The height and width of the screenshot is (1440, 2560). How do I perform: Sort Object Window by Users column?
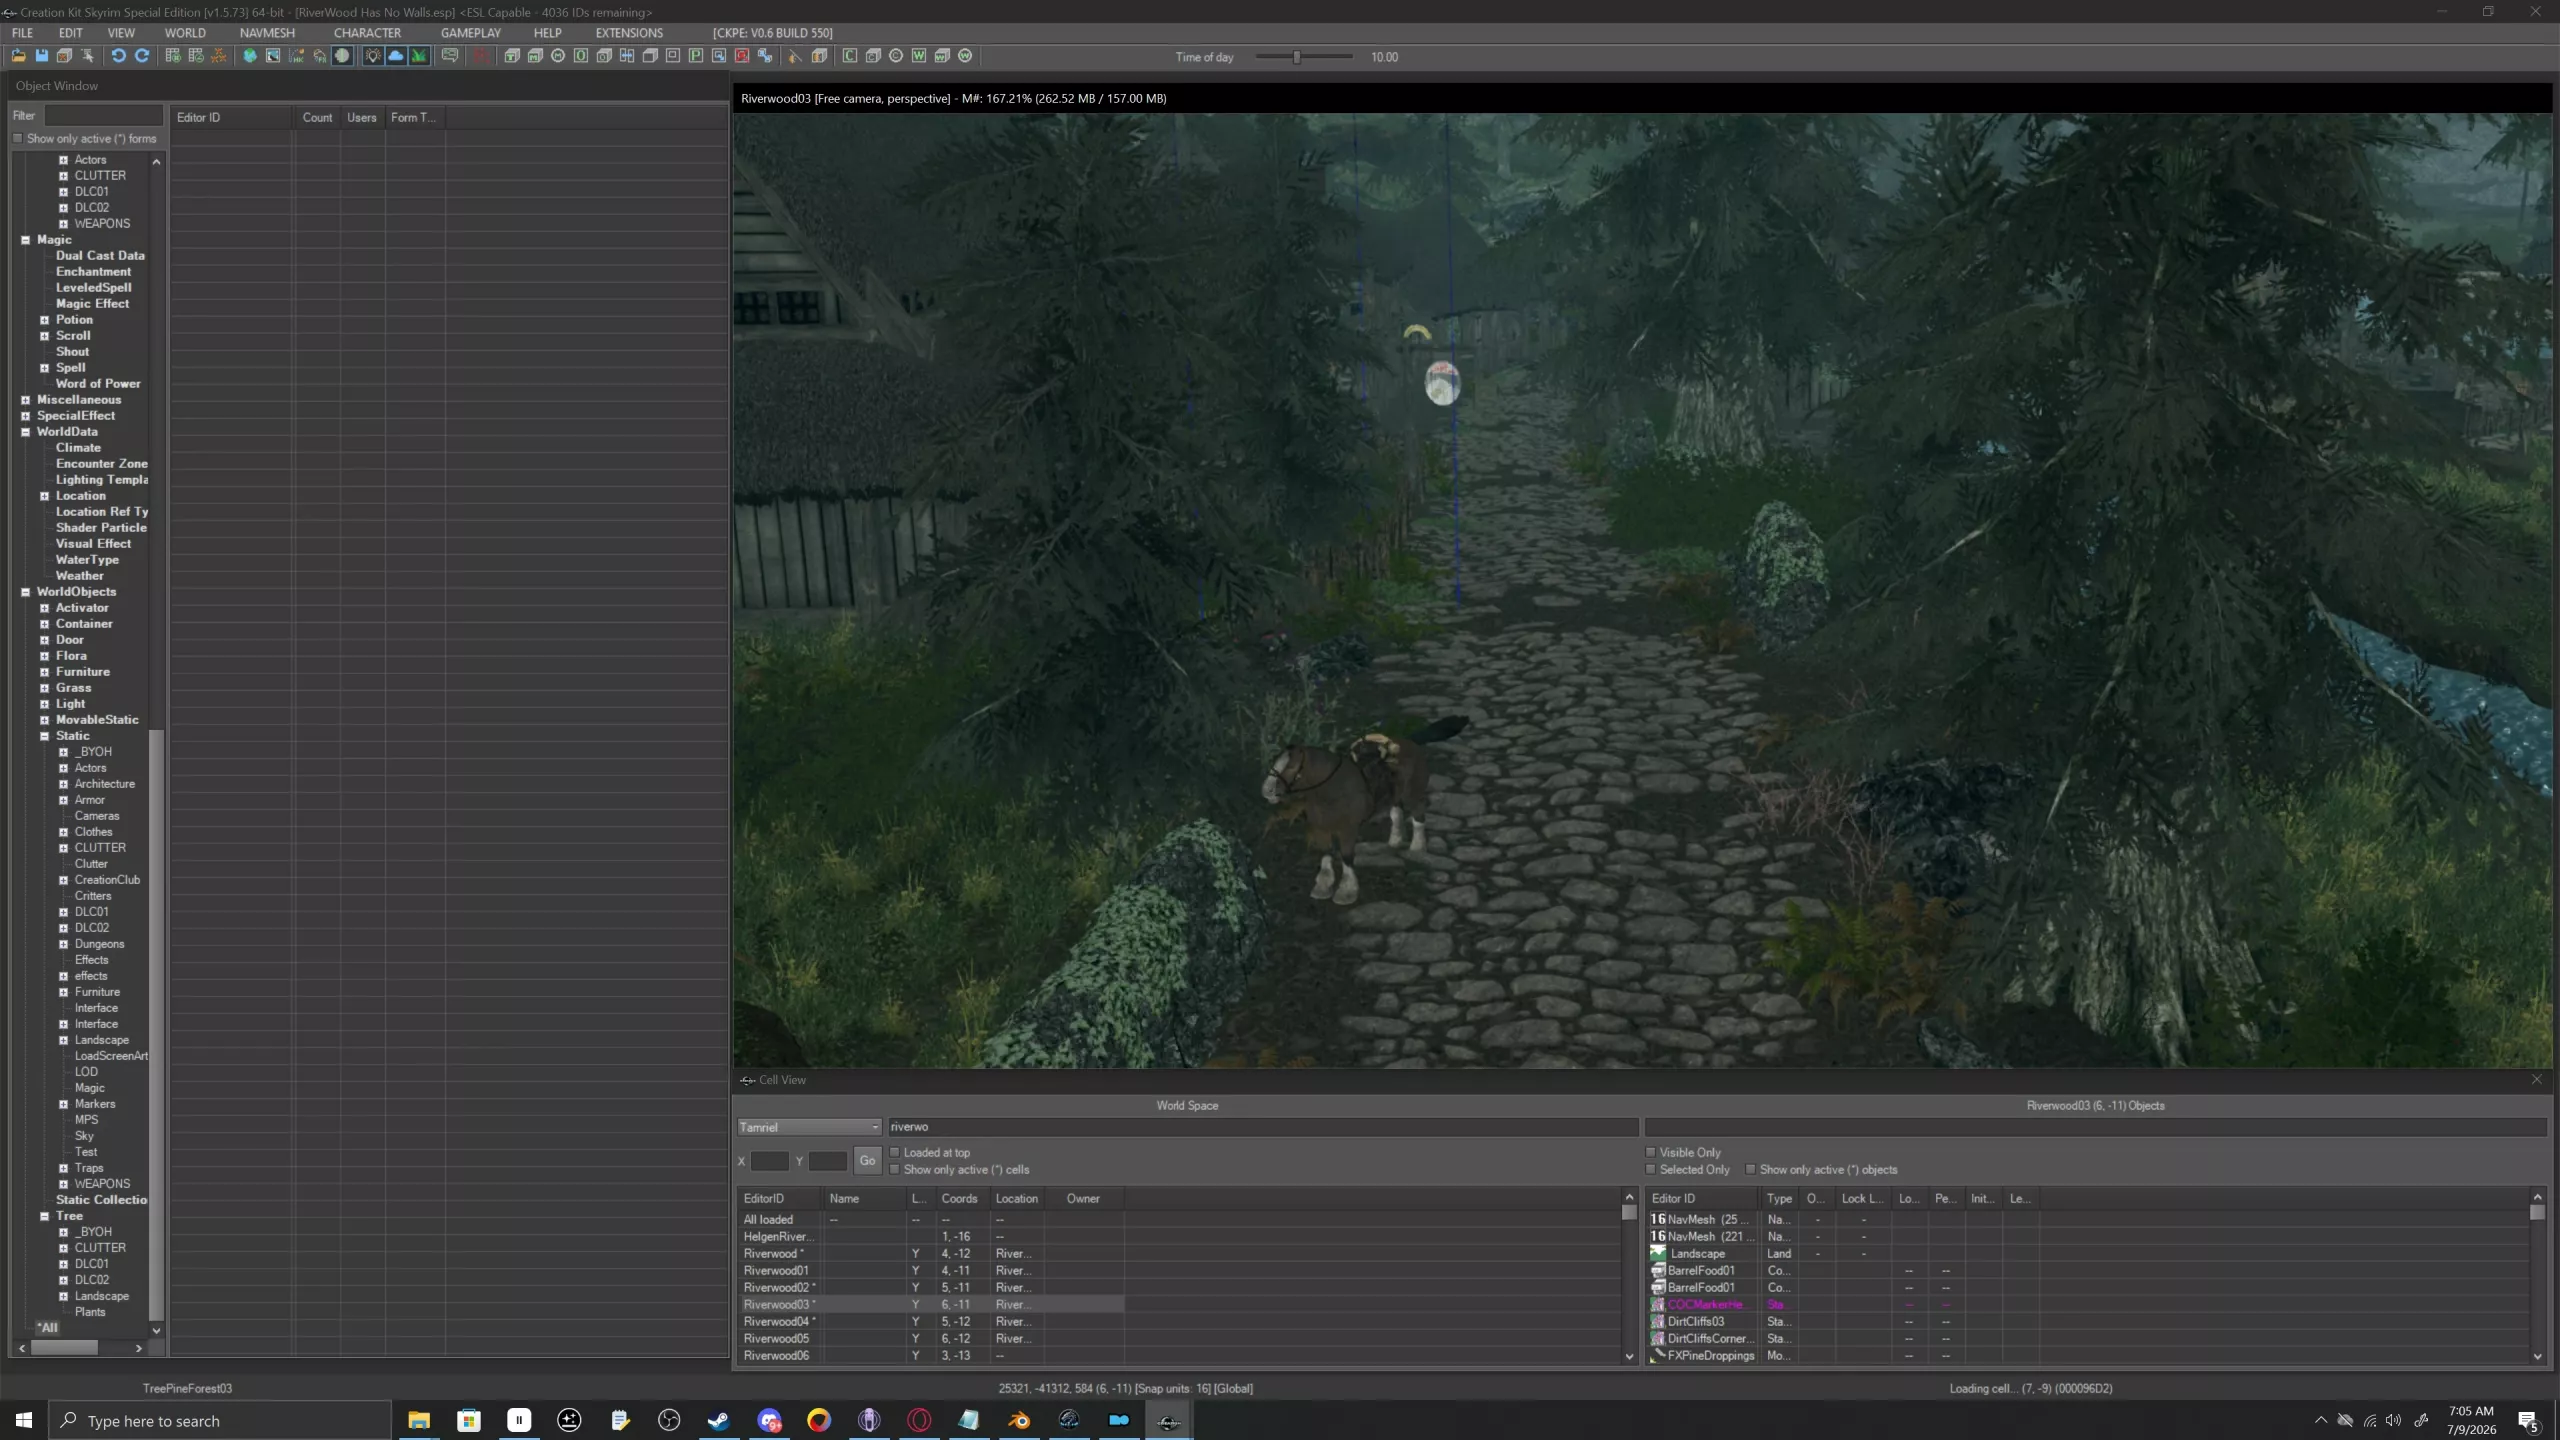pos(362,117)
